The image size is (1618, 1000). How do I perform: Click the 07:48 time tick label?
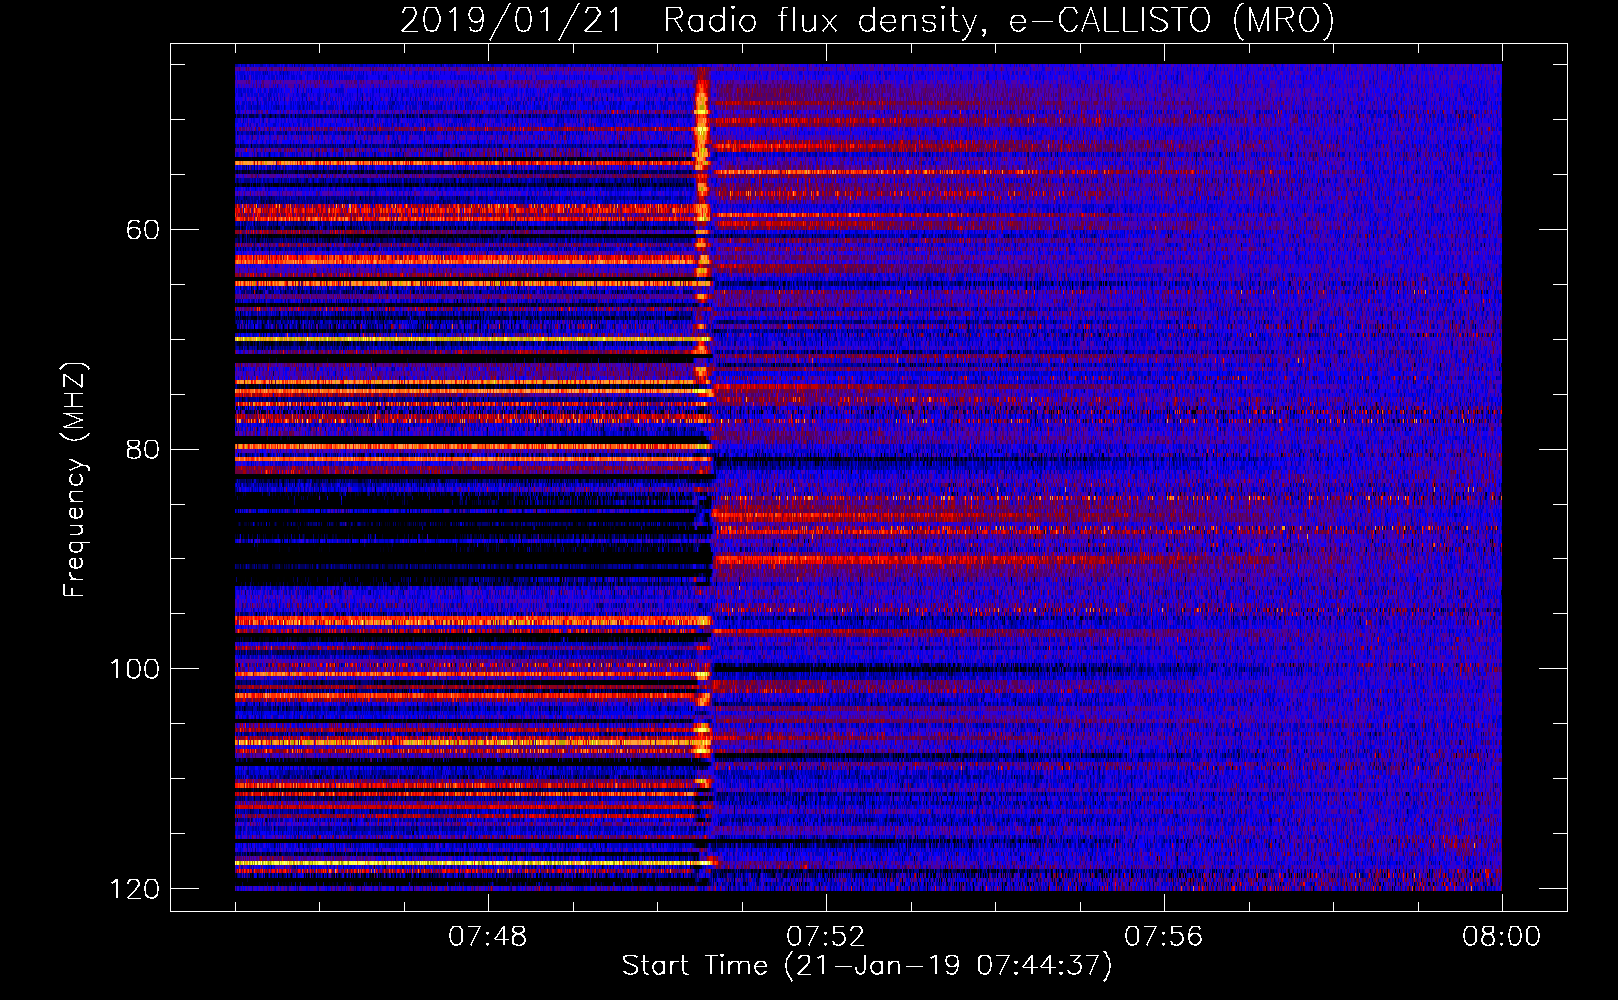click(488, 937)
